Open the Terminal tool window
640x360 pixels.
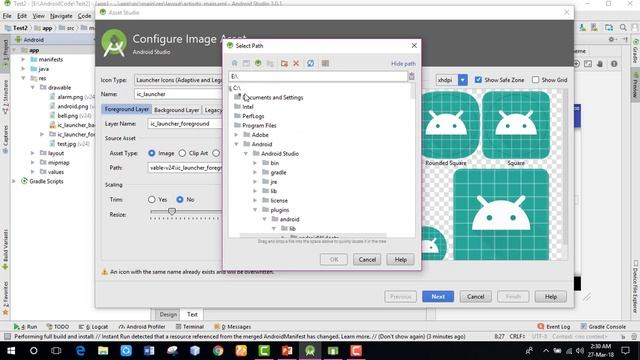[190, 327]
